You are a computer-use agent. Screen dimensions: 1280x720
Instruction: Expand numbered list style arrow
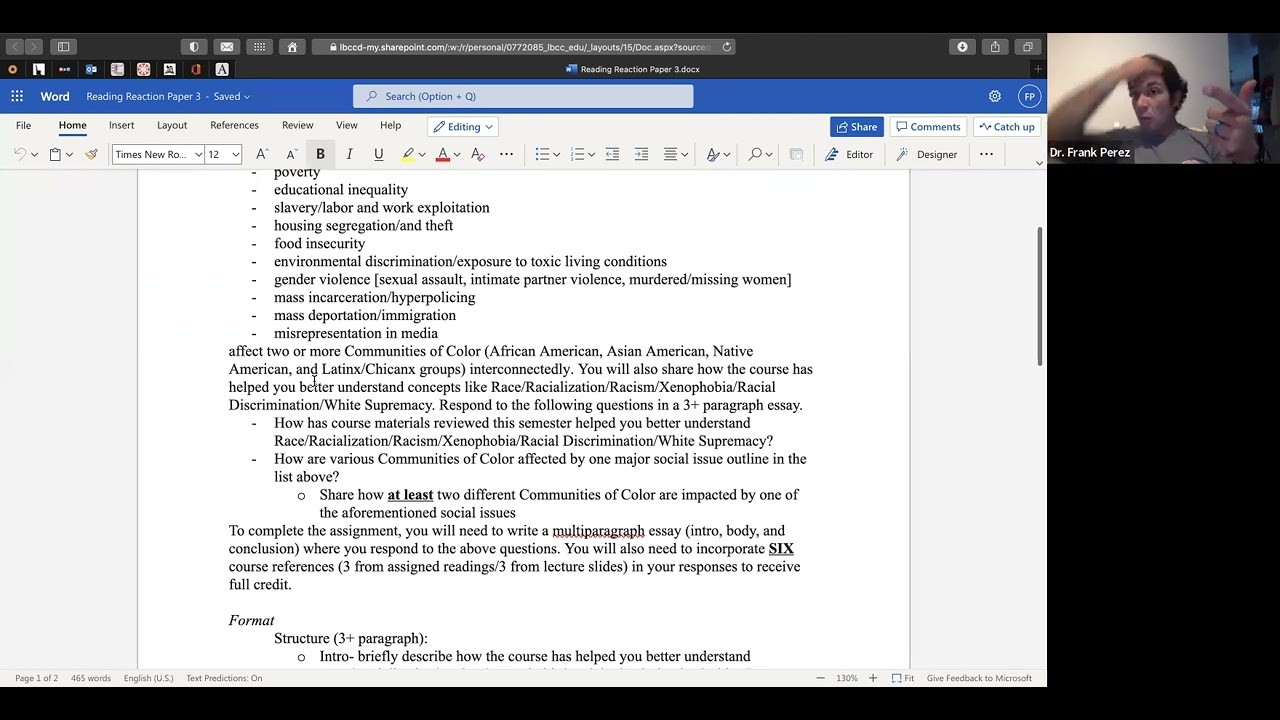tap(591, 154)
